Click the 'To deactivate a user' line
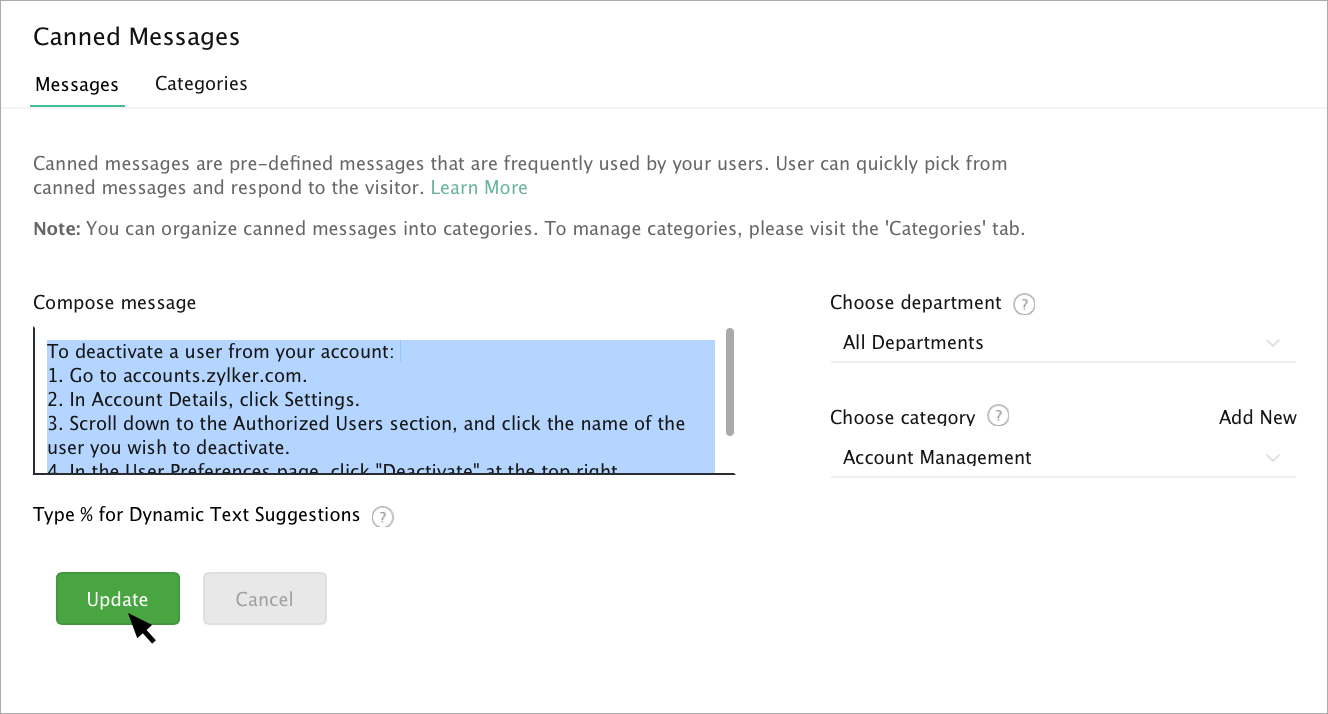Viewport: 1328px width, 714px height. [x=220, y=352]
